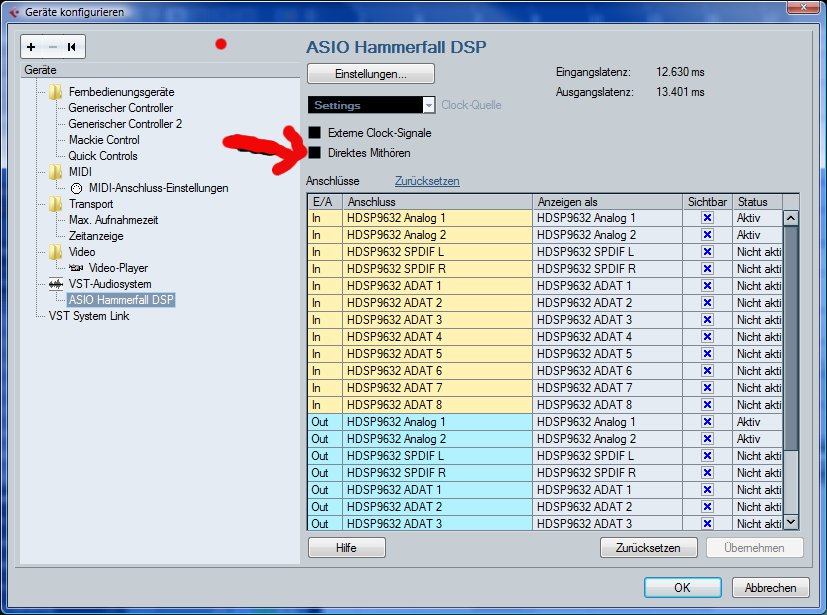Close the Geräte konfigurieren dialog

[803, 7]
